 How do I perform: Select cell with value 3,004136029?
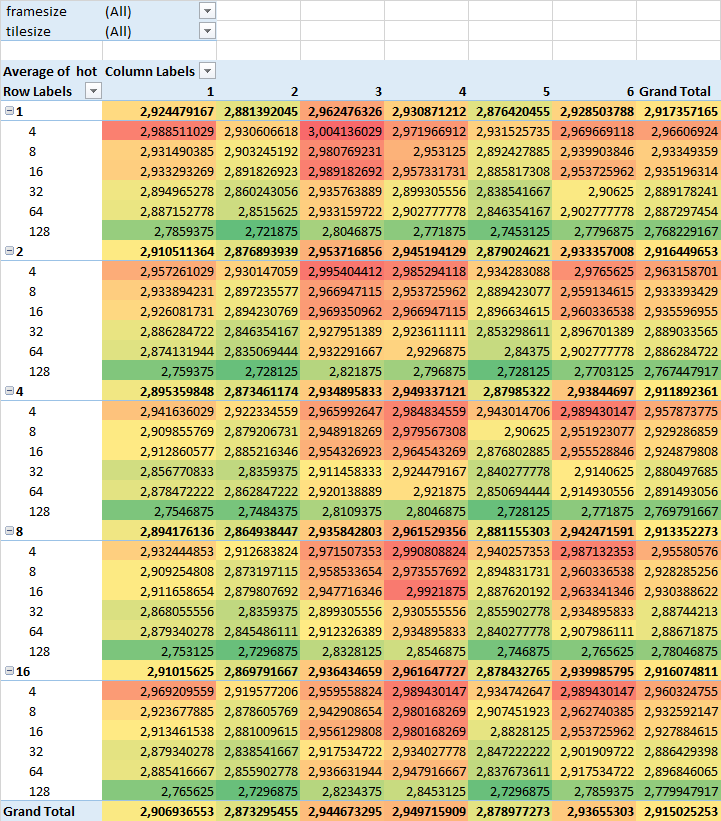pos(342,131)
